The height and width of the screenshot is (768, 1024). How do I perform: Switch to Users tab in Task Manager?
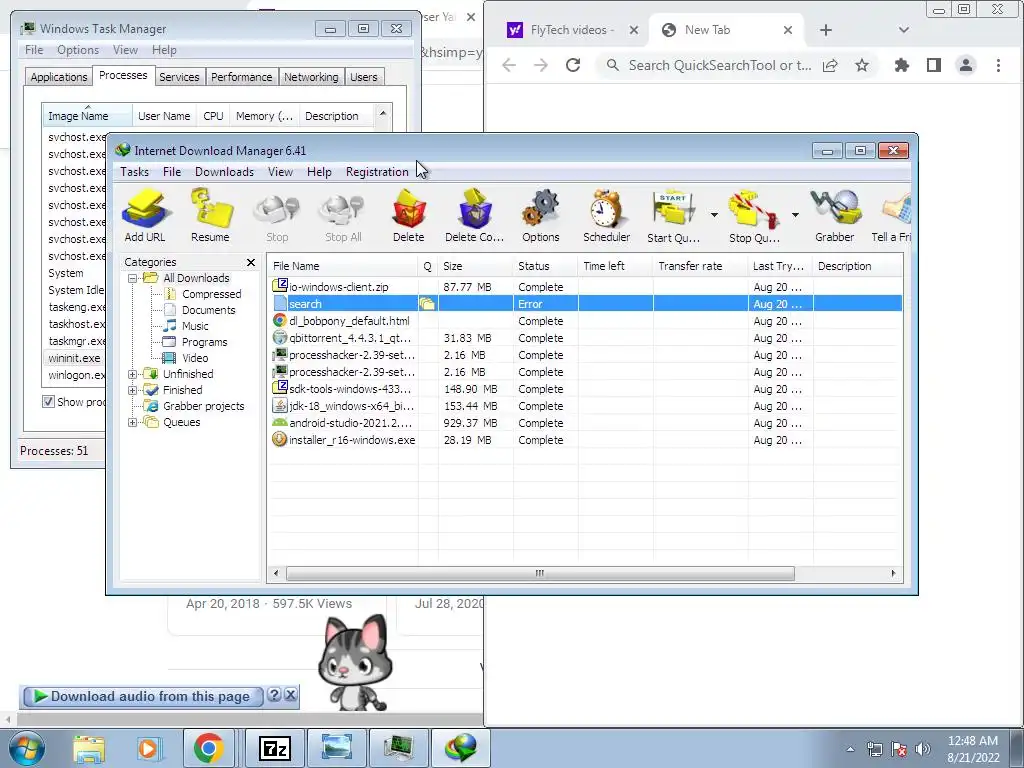(363, 77)
